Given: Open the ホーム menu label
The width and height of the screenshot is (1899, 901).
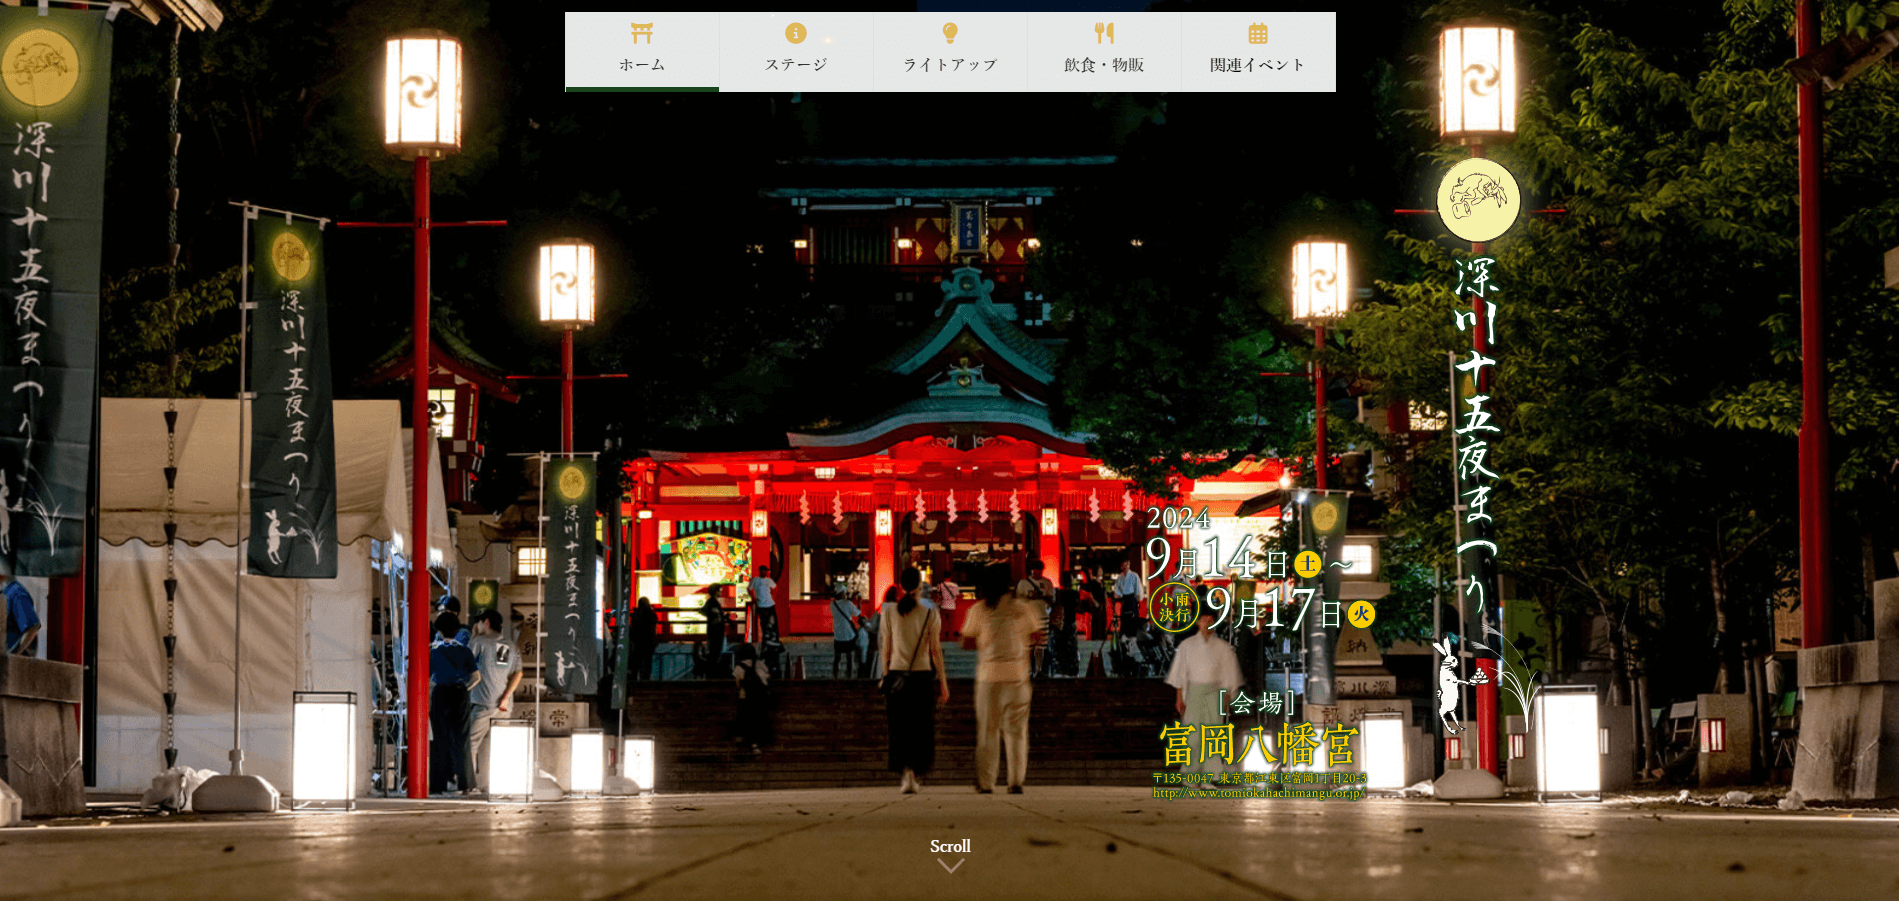Looking at the screenshot, I should coord(642,65).
